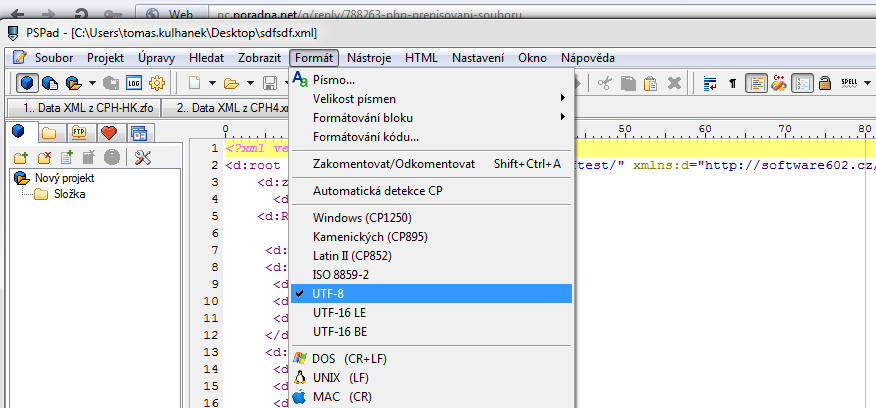
Task: Click the browser back arrow behind PSPad
Action: coord(18,15)
